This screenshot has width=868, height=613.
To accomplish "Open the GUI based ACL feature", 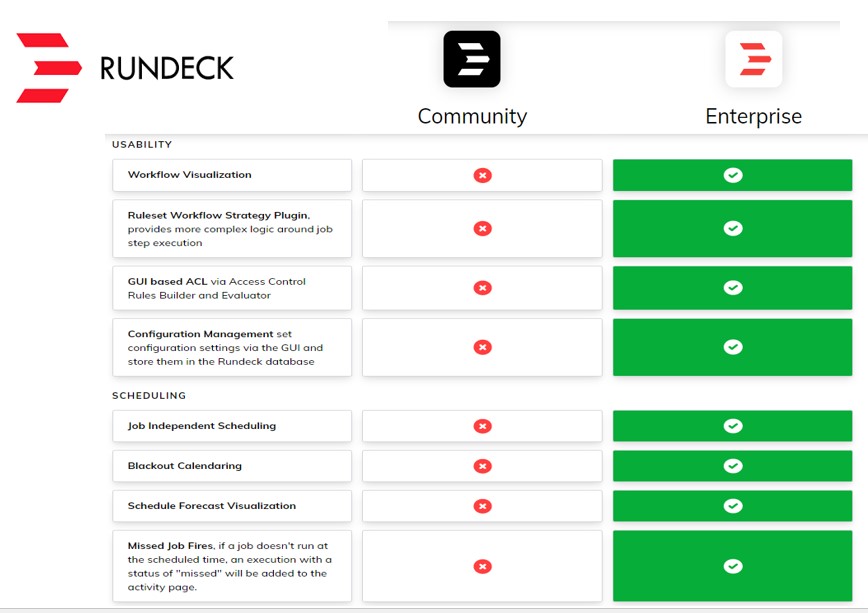I will pyautogui.click(x=167, y=282).
